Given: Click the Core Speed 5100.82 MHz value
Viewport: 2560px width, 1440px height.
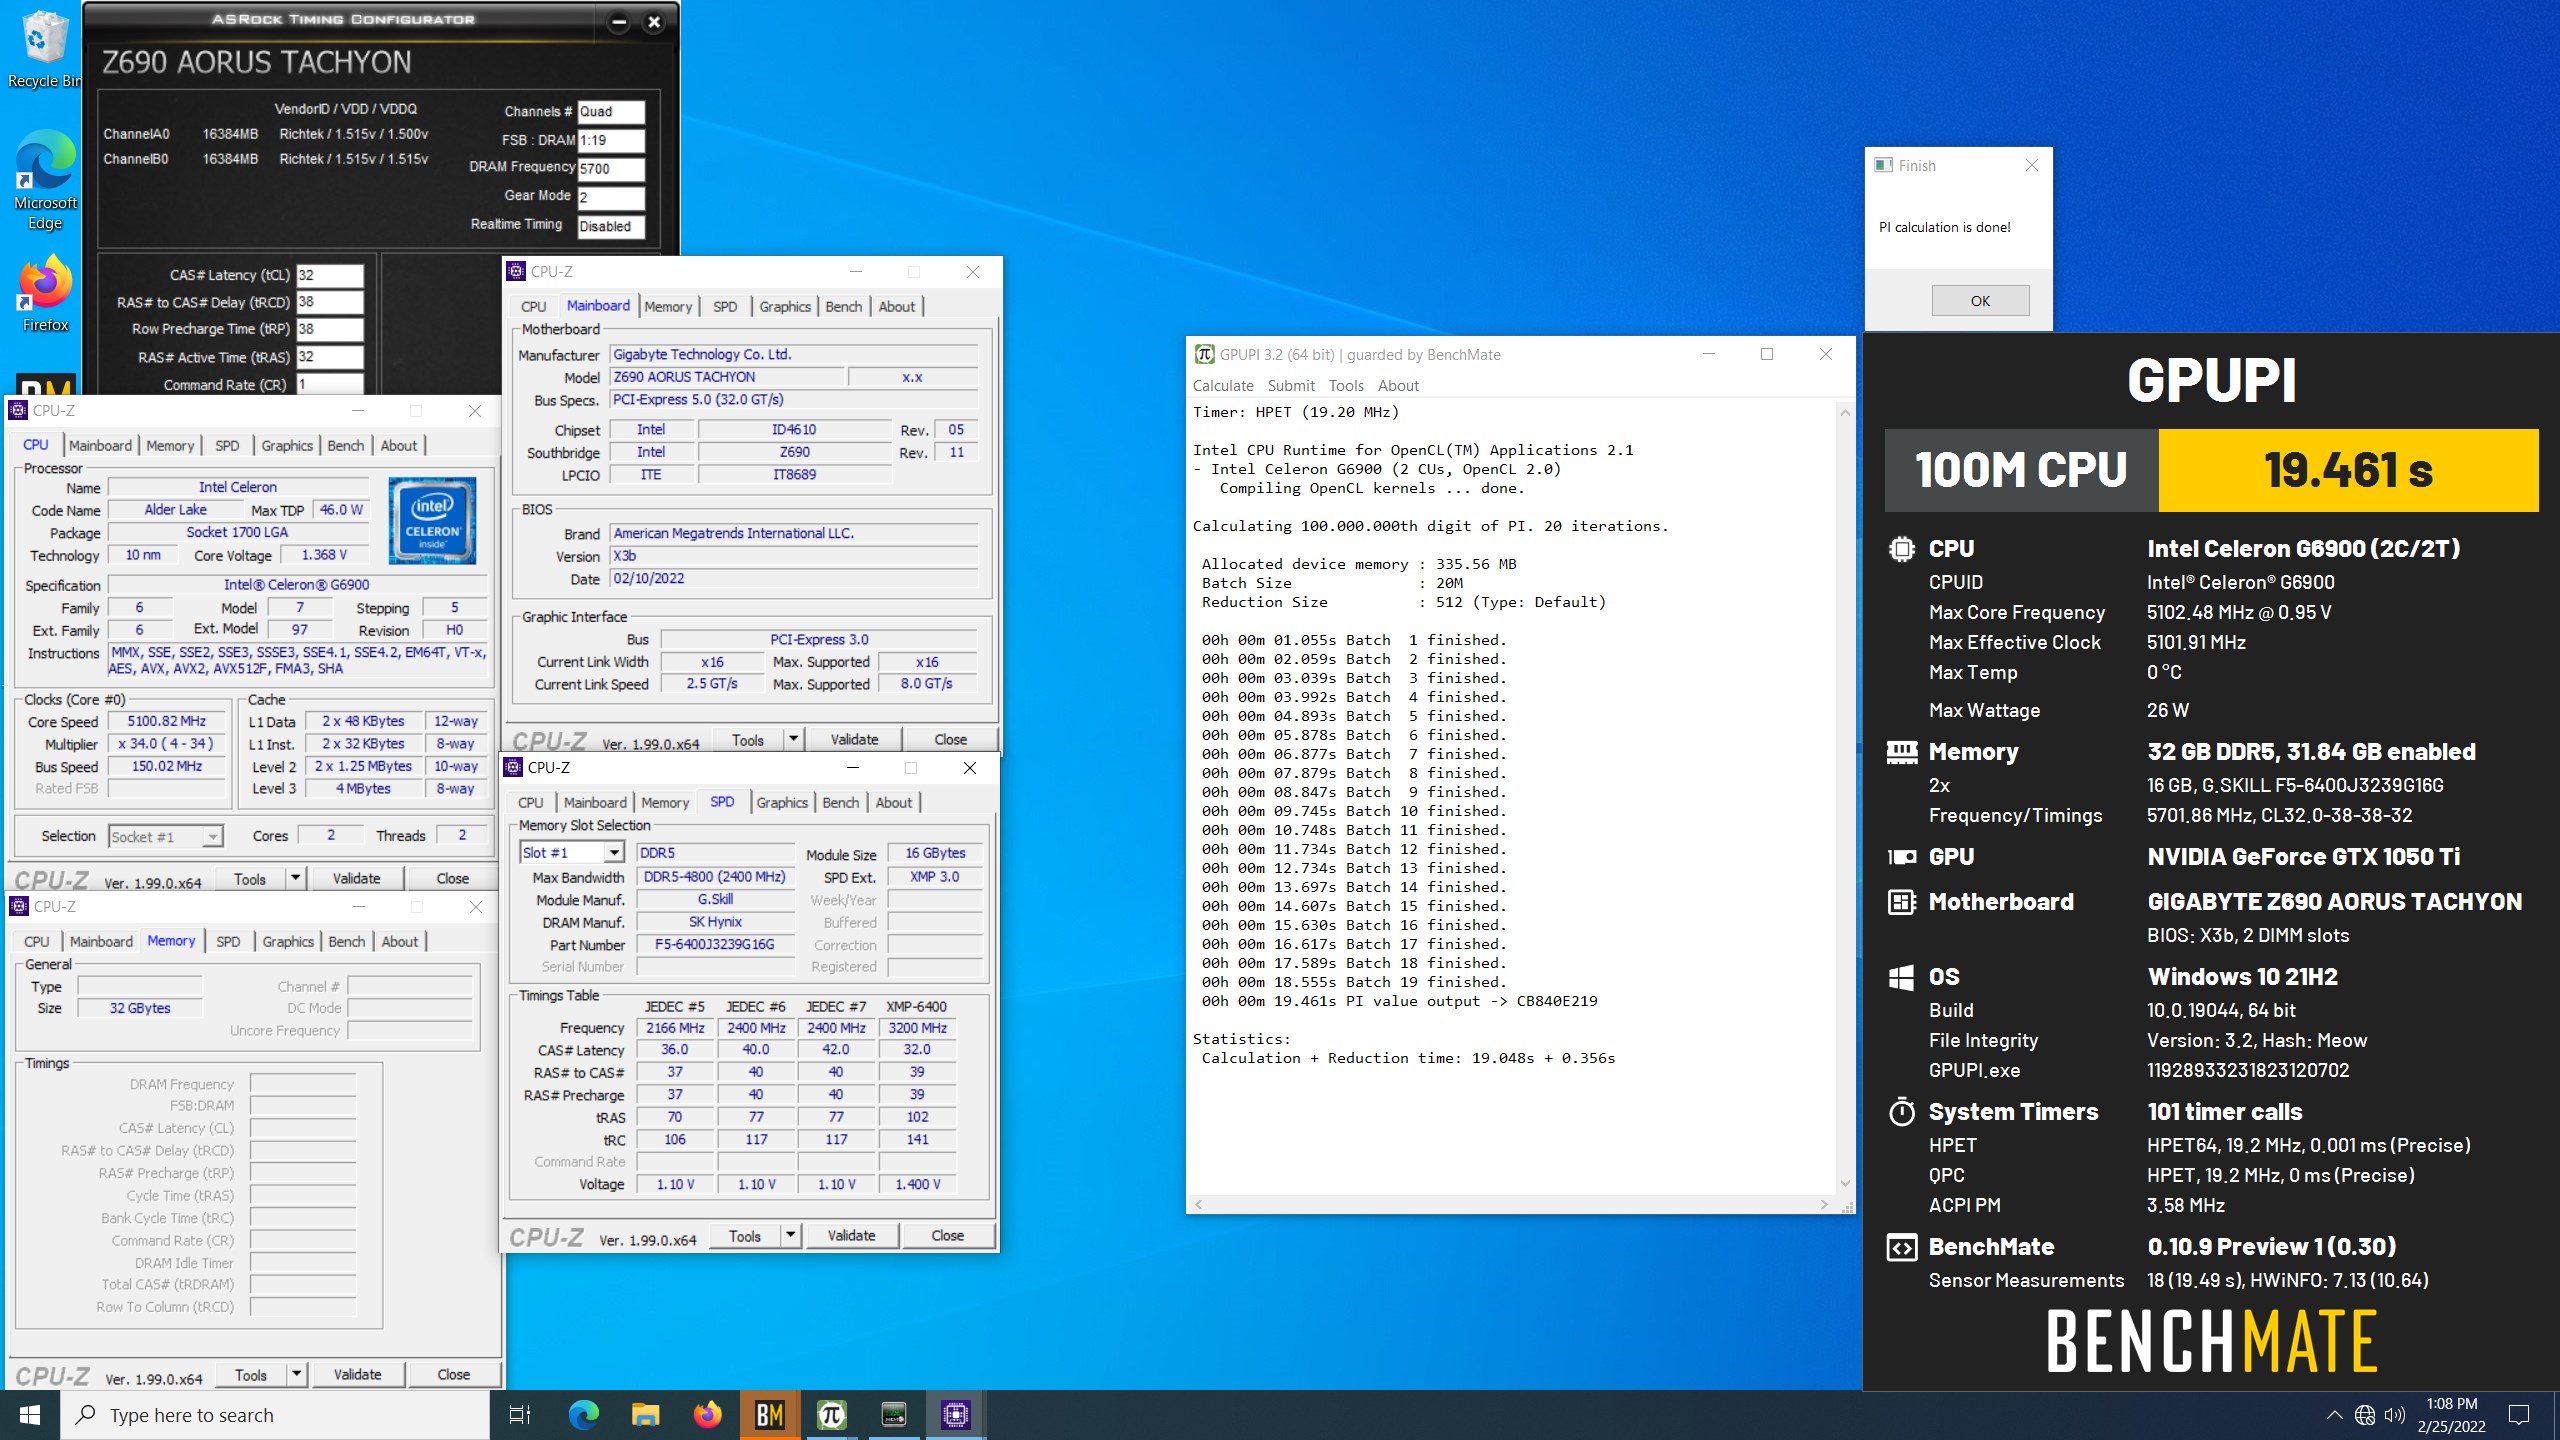Looking at the screenshot, I should (166, 721).
